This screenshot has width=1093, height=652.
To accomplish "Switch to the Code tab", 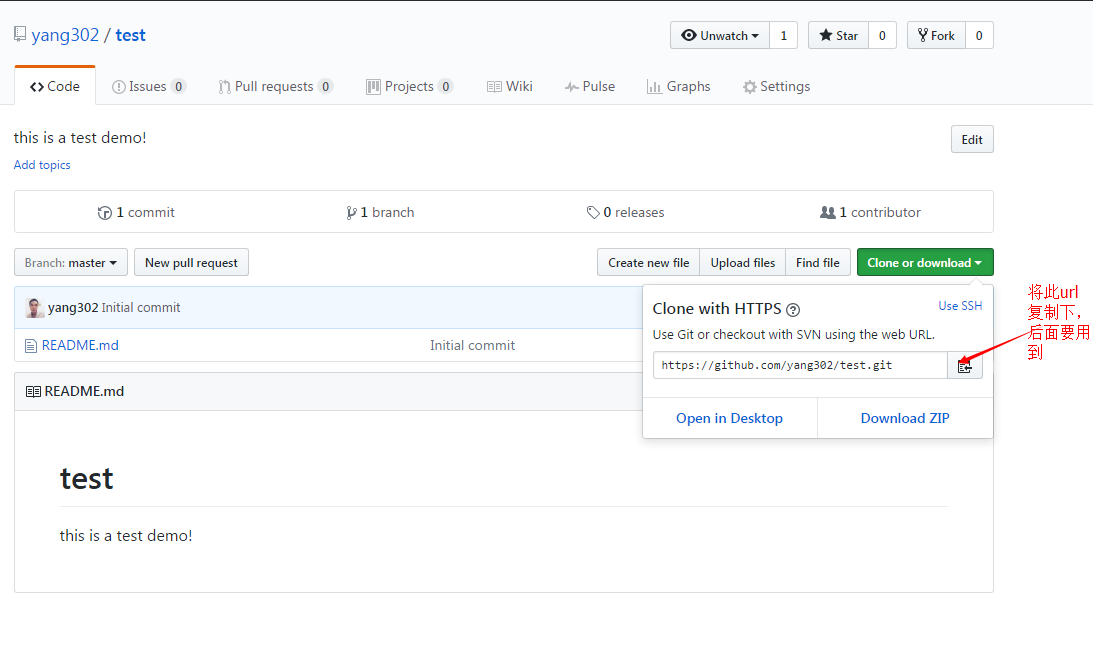I will click(x=55, y=86).
